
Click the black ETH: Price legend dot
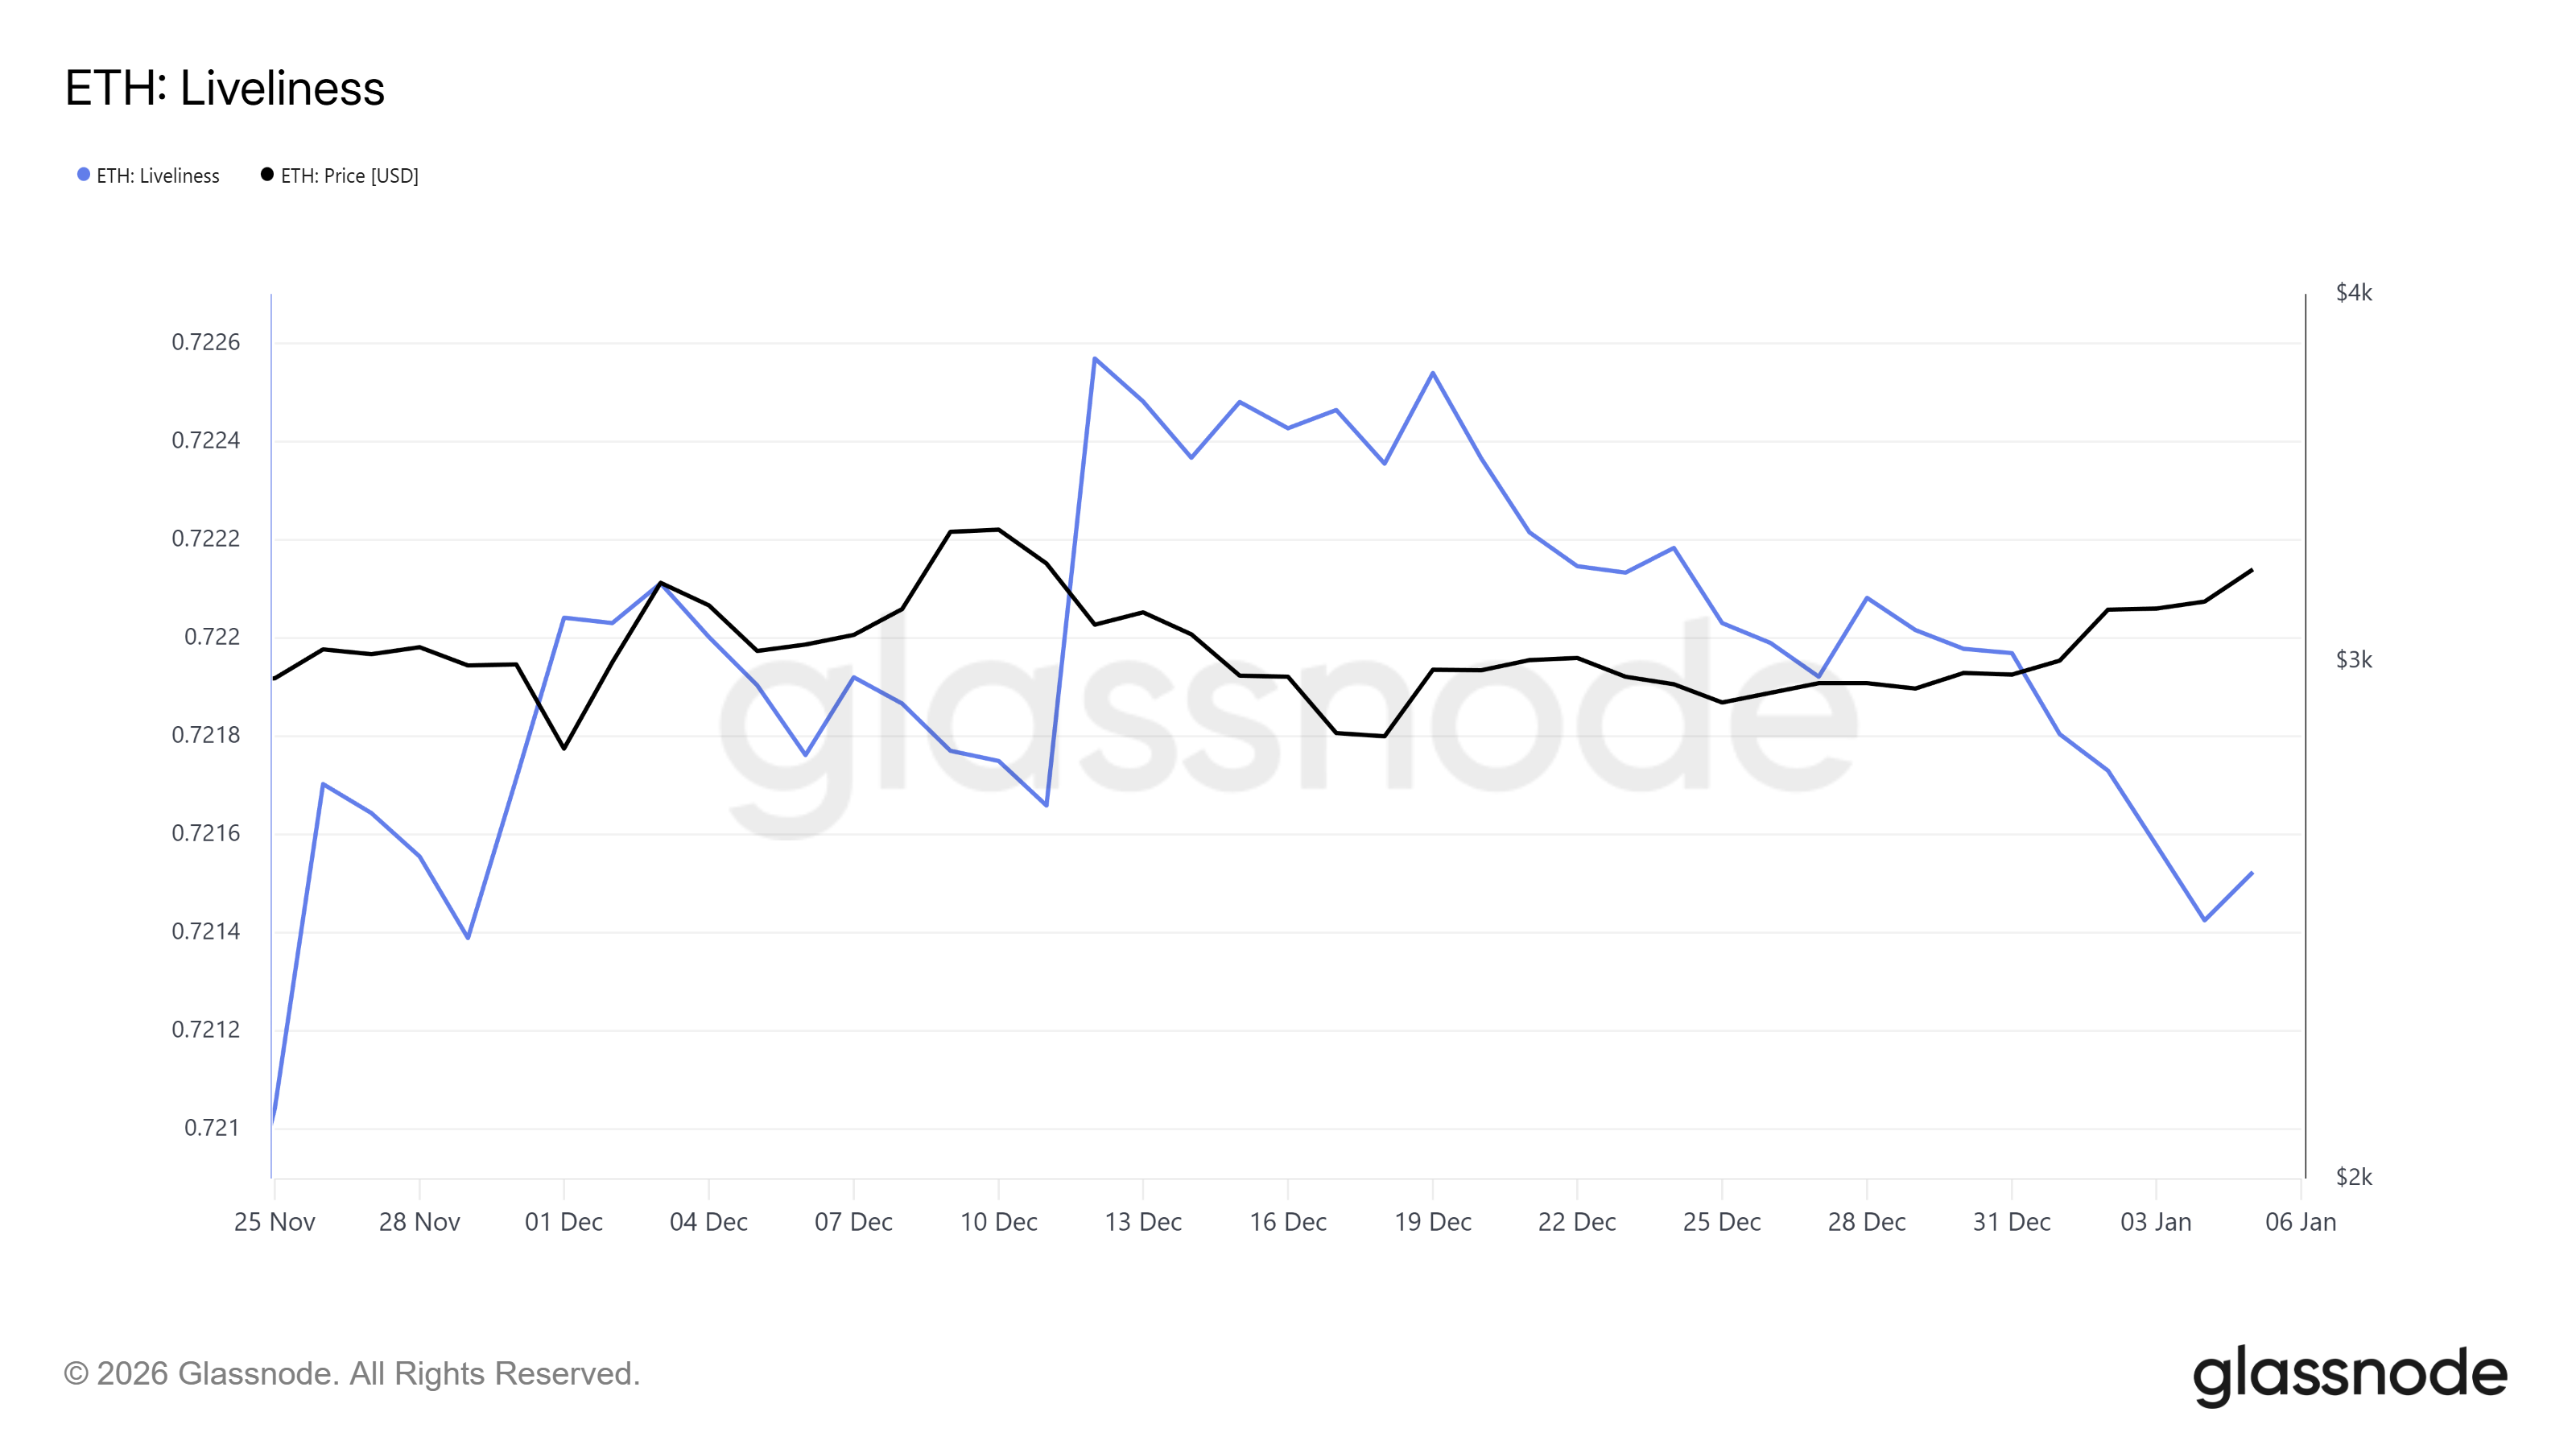[267, 175]
